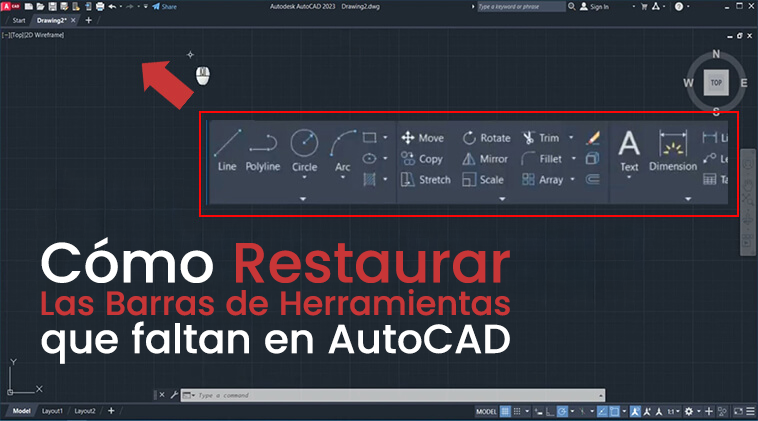This screenshot has width=758, height=421.
Task: Open the Circle options dropdown
Action: pyautogui.click(x=305, y=177)
